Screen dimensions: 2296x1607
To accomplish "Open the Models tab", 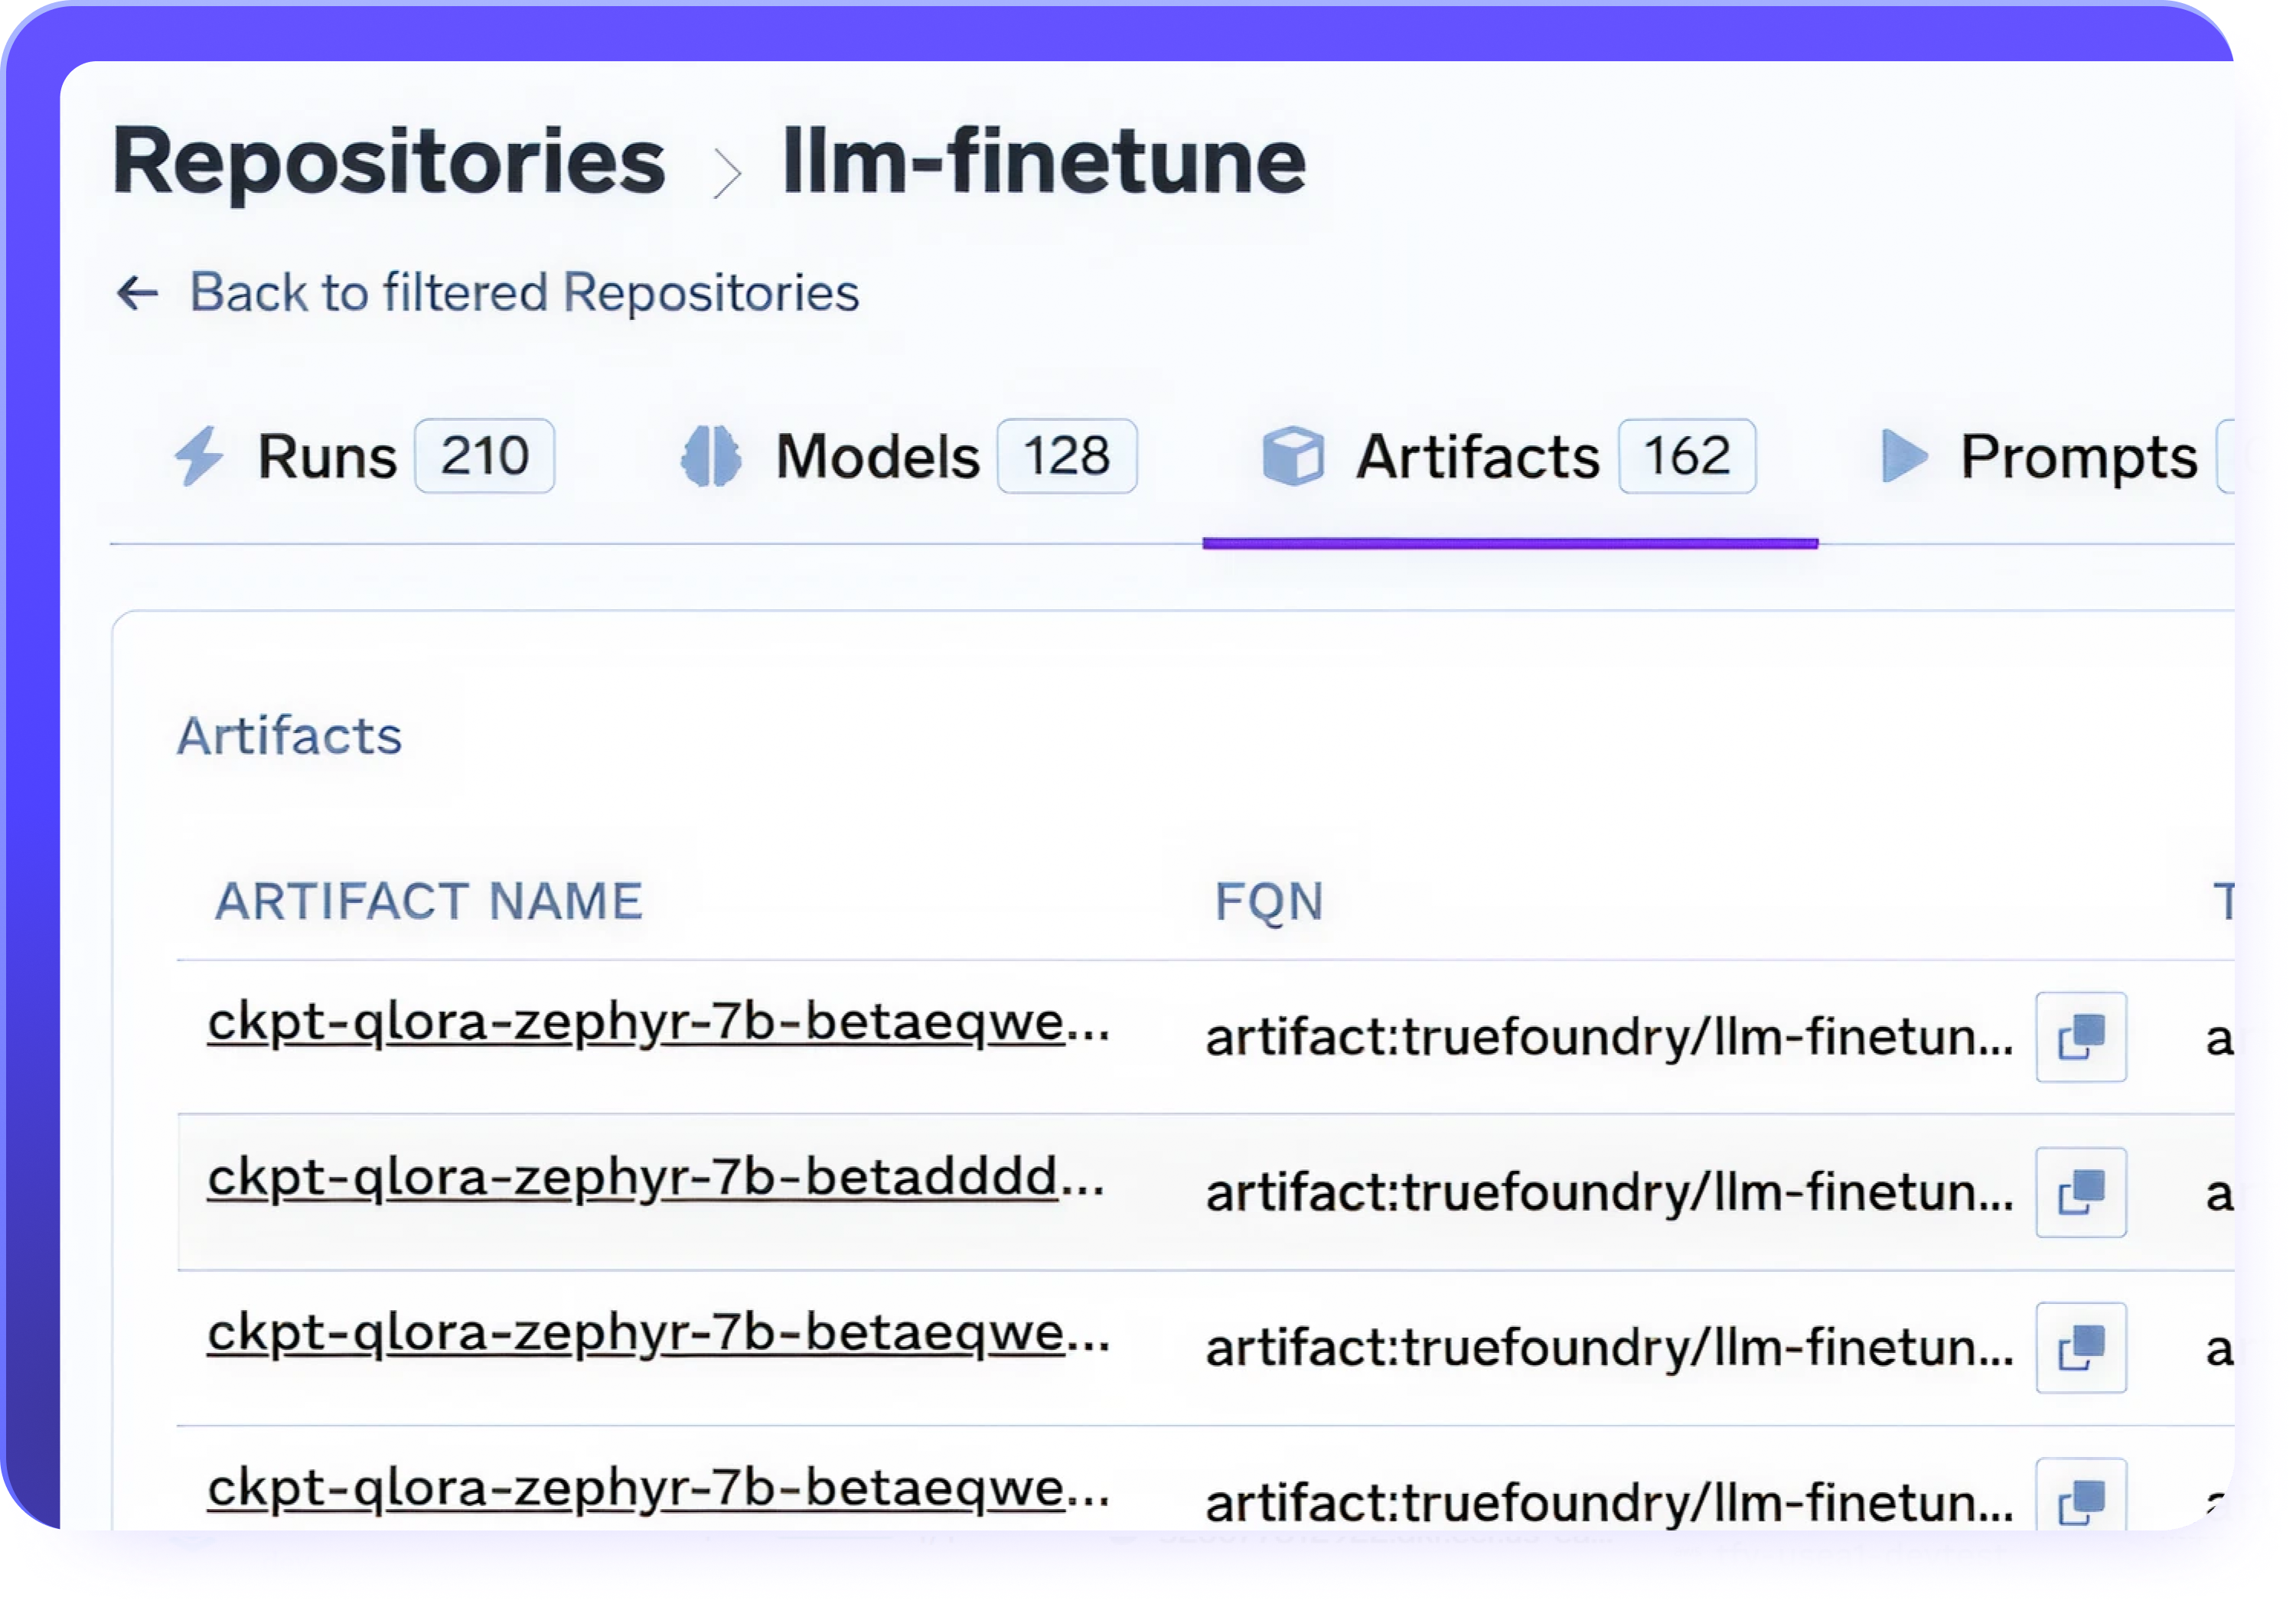I will (877, 457).
